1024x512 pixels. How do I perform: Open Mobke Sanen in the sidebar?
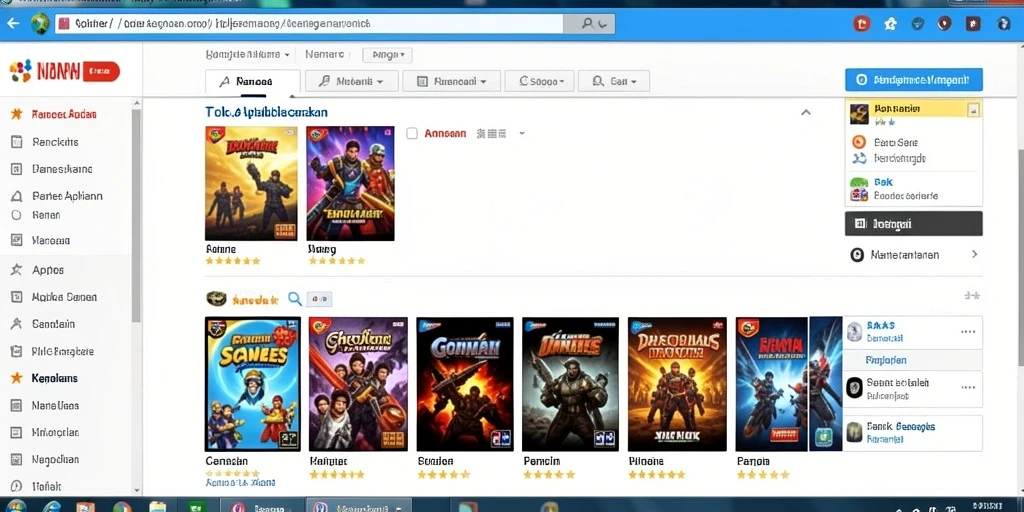click(64, 297)
